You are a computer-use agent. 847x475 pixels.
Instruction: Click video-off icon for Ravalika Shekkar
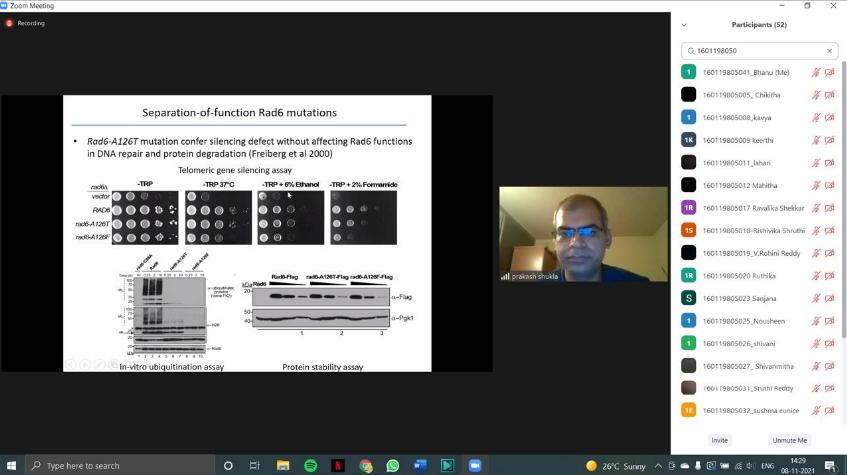tap(830, 208)
